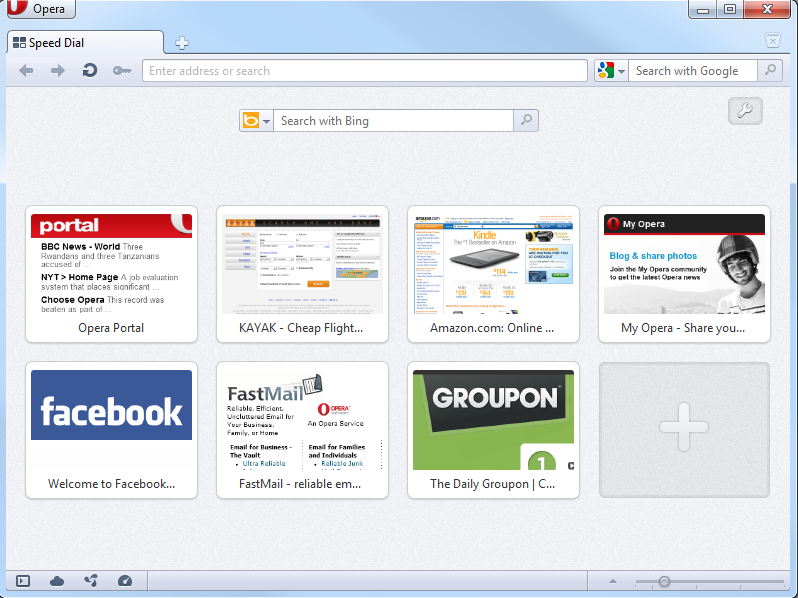Screen dimensions: 798x598
Task: Expand the Bing search engine dropdown
Action: click(256, 121)
